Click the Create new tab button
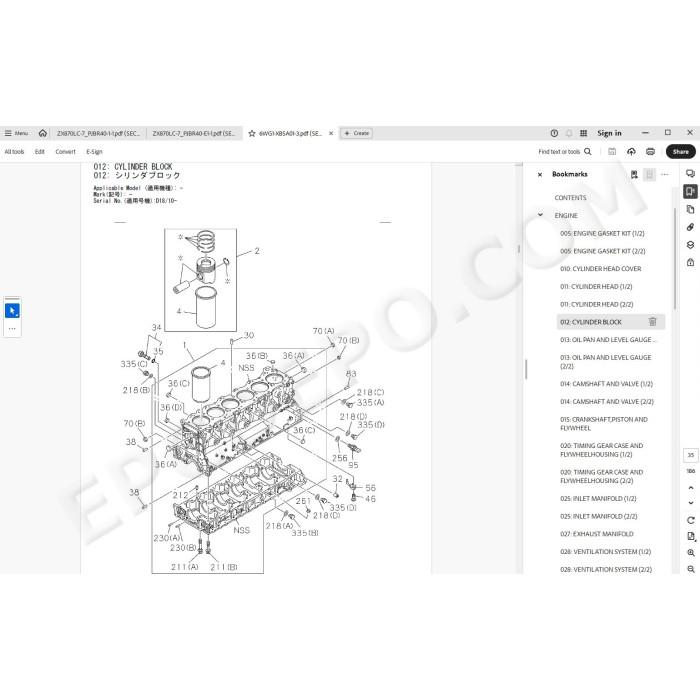 (x=357, y=133)
